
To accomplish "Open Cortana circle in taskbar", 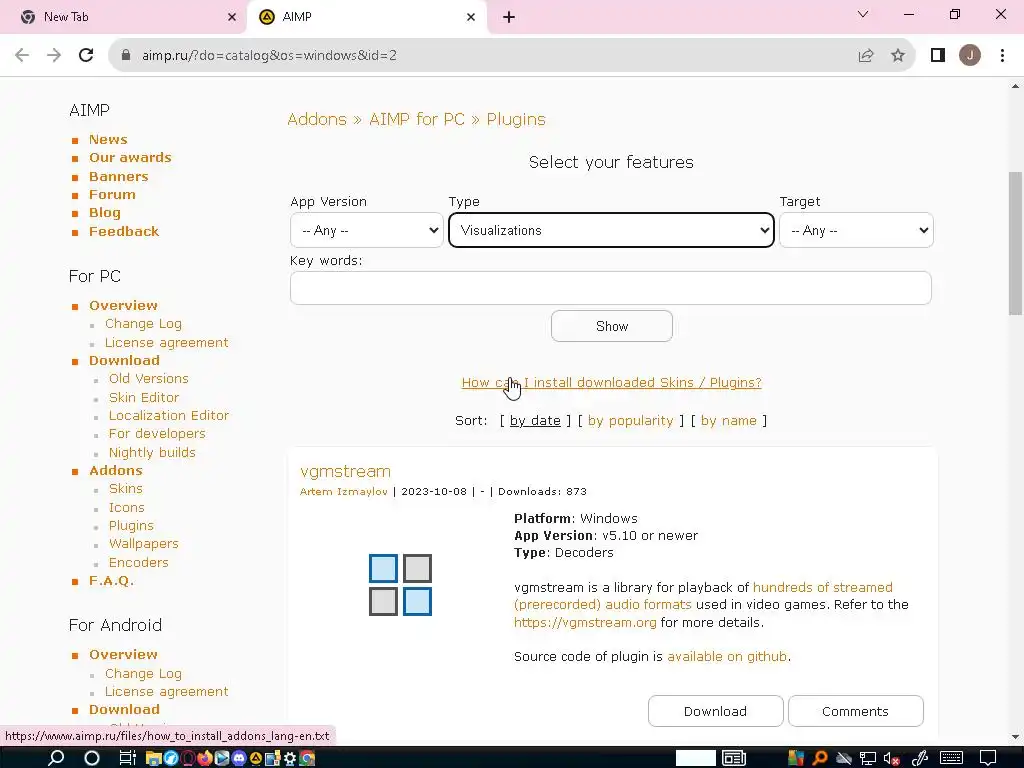I will pyautogui.click(x=92, y=758).
